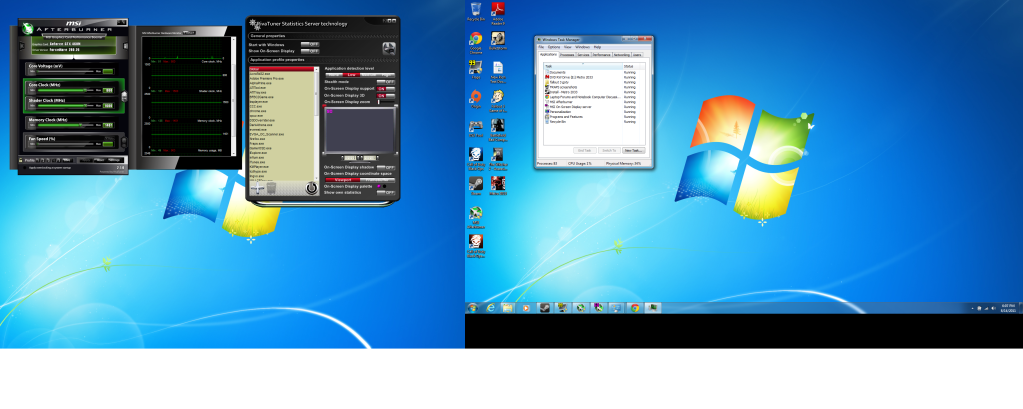
Task: Toggle On-Screen Display support switch
Action: [x=386, y=89]
